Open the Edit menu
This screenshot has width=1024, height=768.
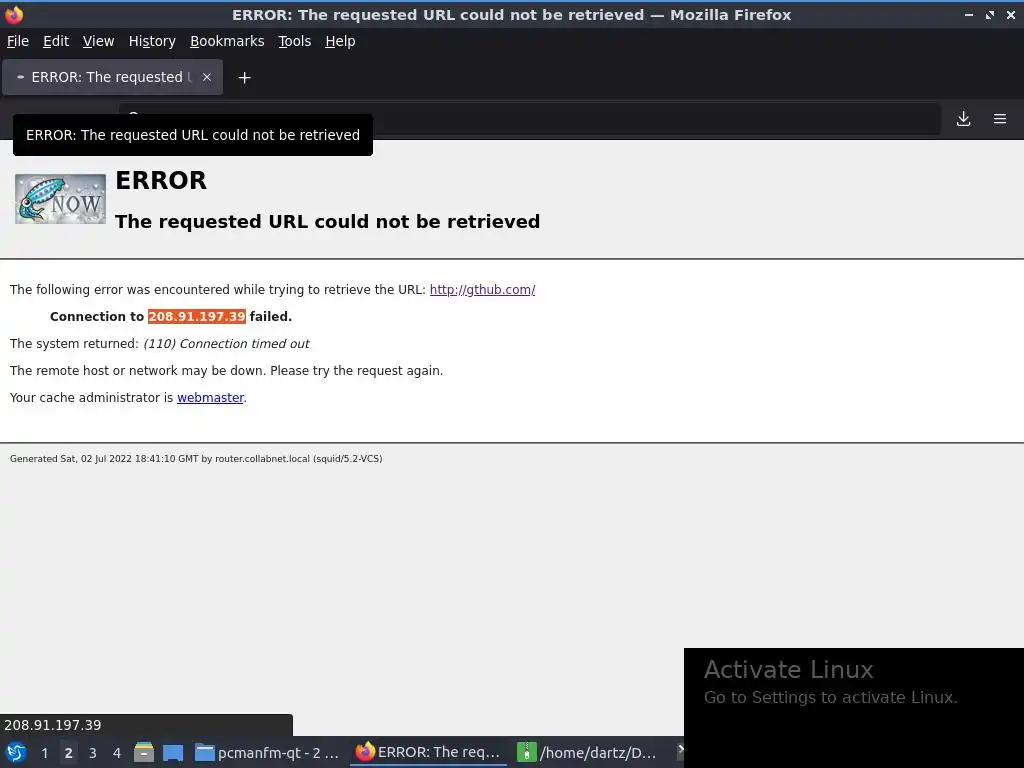click(x=56, y=41)
